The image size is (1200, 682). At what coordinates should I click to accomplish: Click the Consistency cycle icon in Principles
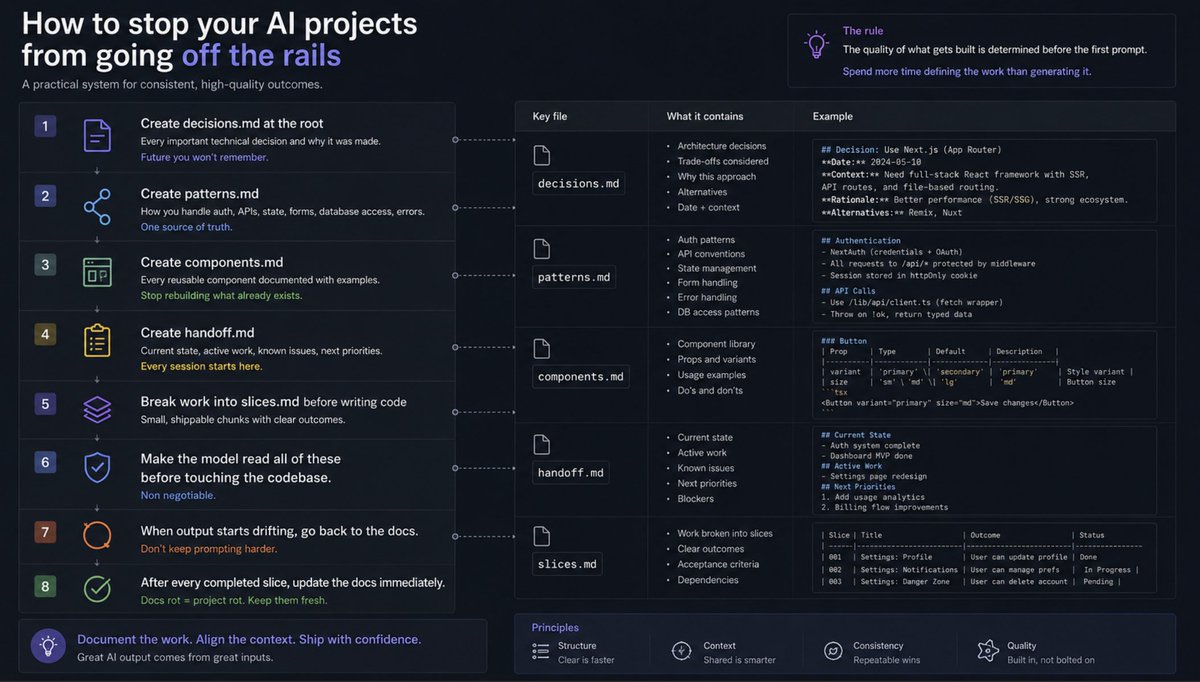click(832, 651)
